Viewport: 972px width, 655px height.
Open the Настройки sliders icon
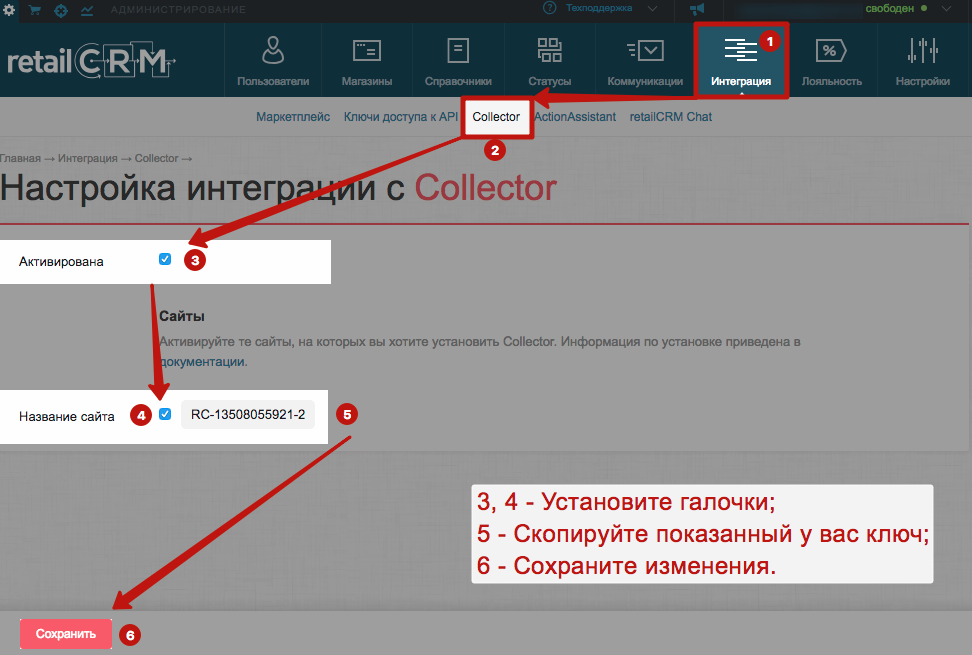[x=922, y=50]
